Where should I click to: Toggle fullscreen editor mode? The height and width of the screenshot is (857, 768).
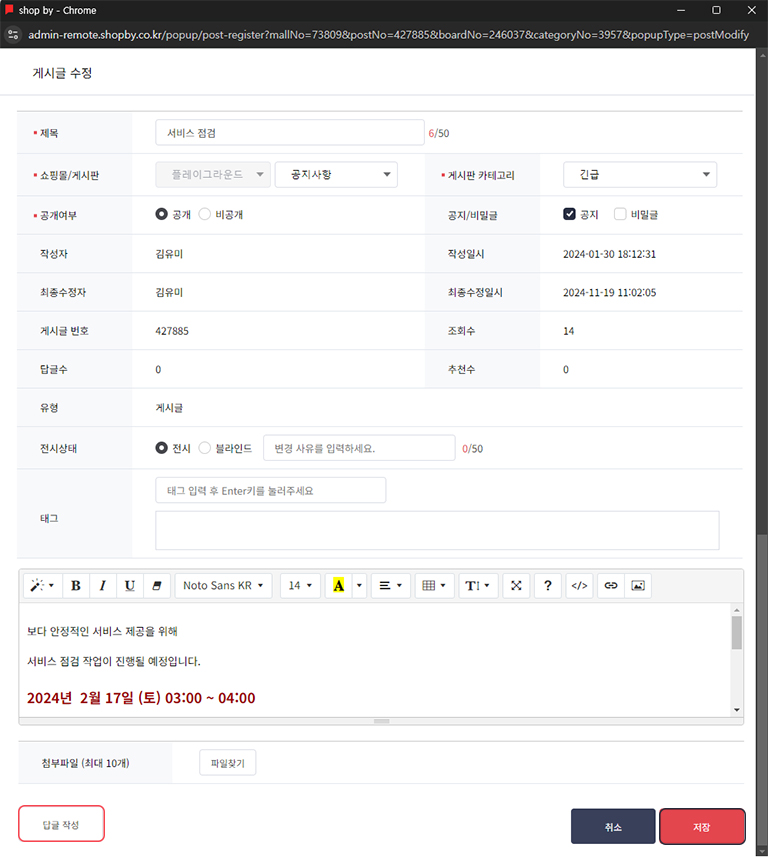(x=516, y=586)
